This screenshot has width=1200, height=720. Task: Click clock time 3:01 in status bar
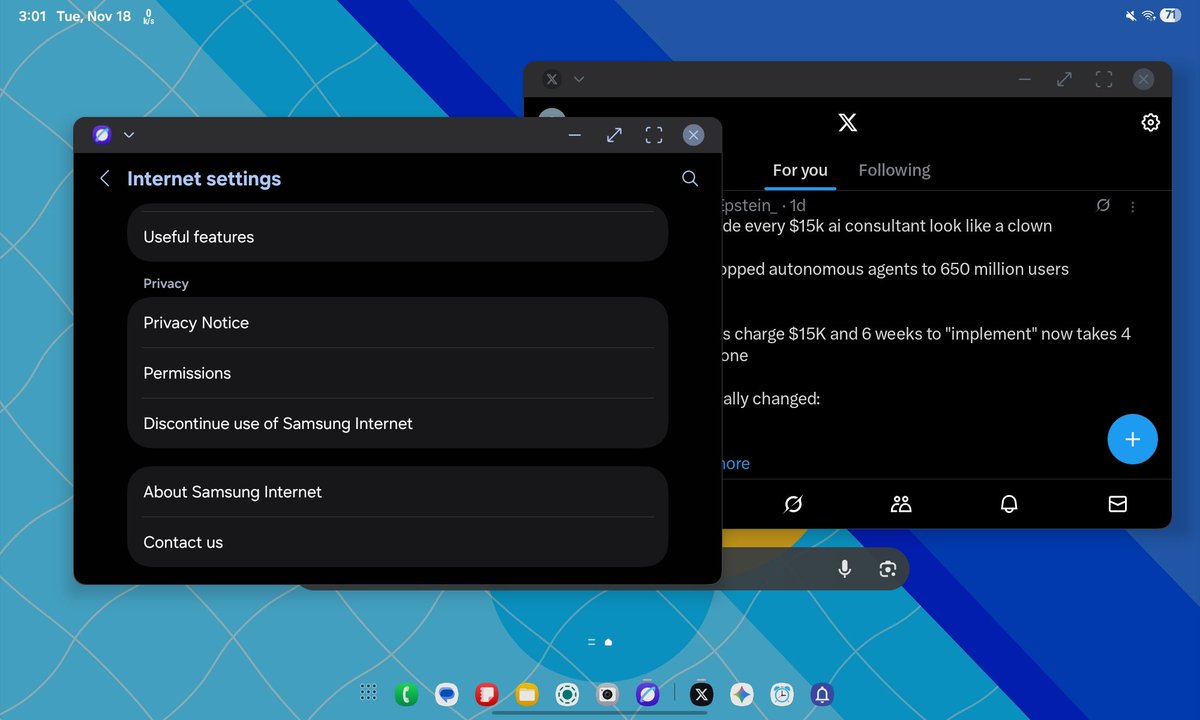(33, 16)
